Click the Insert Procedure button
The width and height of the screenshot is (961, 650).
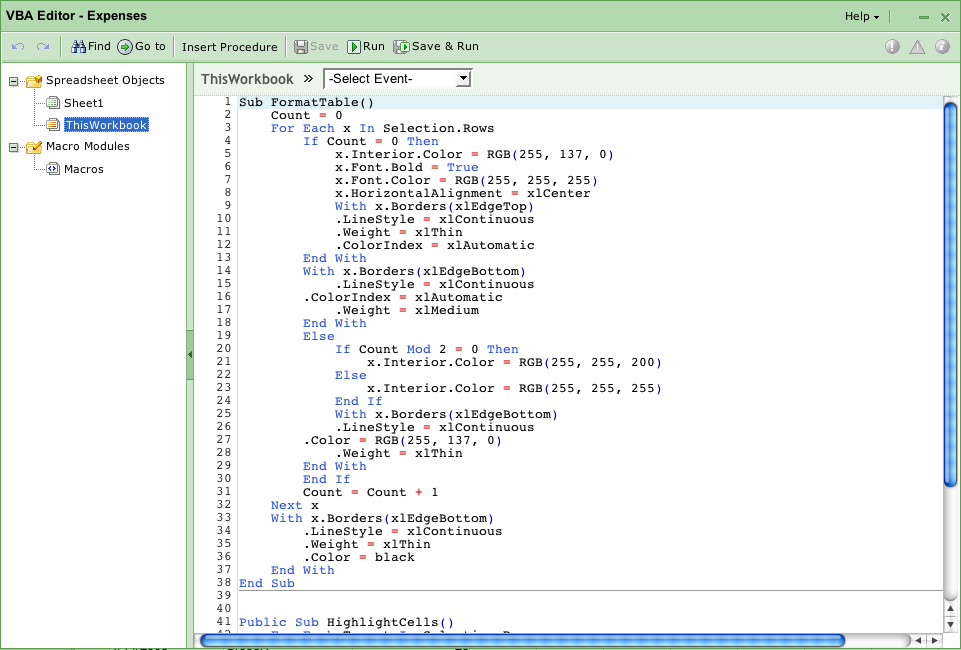point(229,47)
